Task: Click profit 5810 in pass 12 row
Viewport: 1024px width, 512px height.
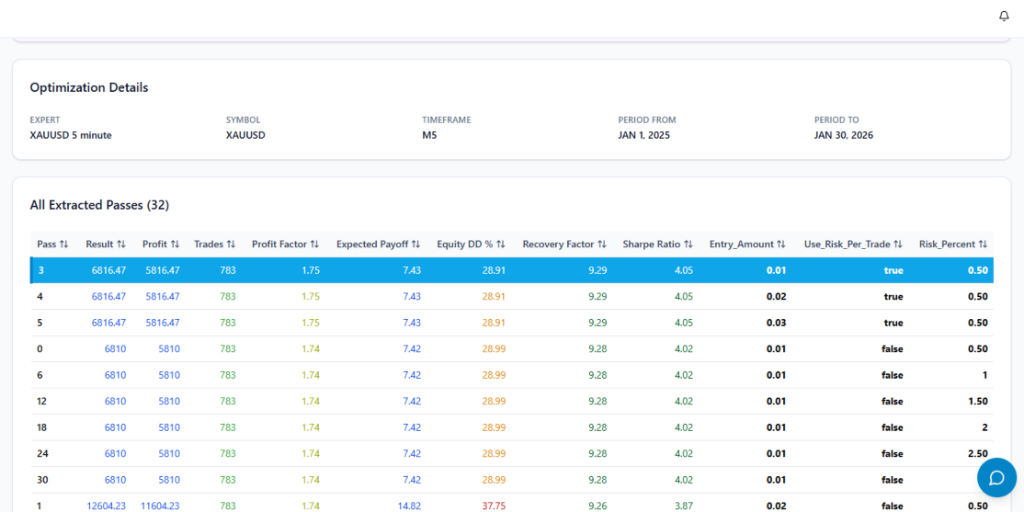Action: [169, 401]
